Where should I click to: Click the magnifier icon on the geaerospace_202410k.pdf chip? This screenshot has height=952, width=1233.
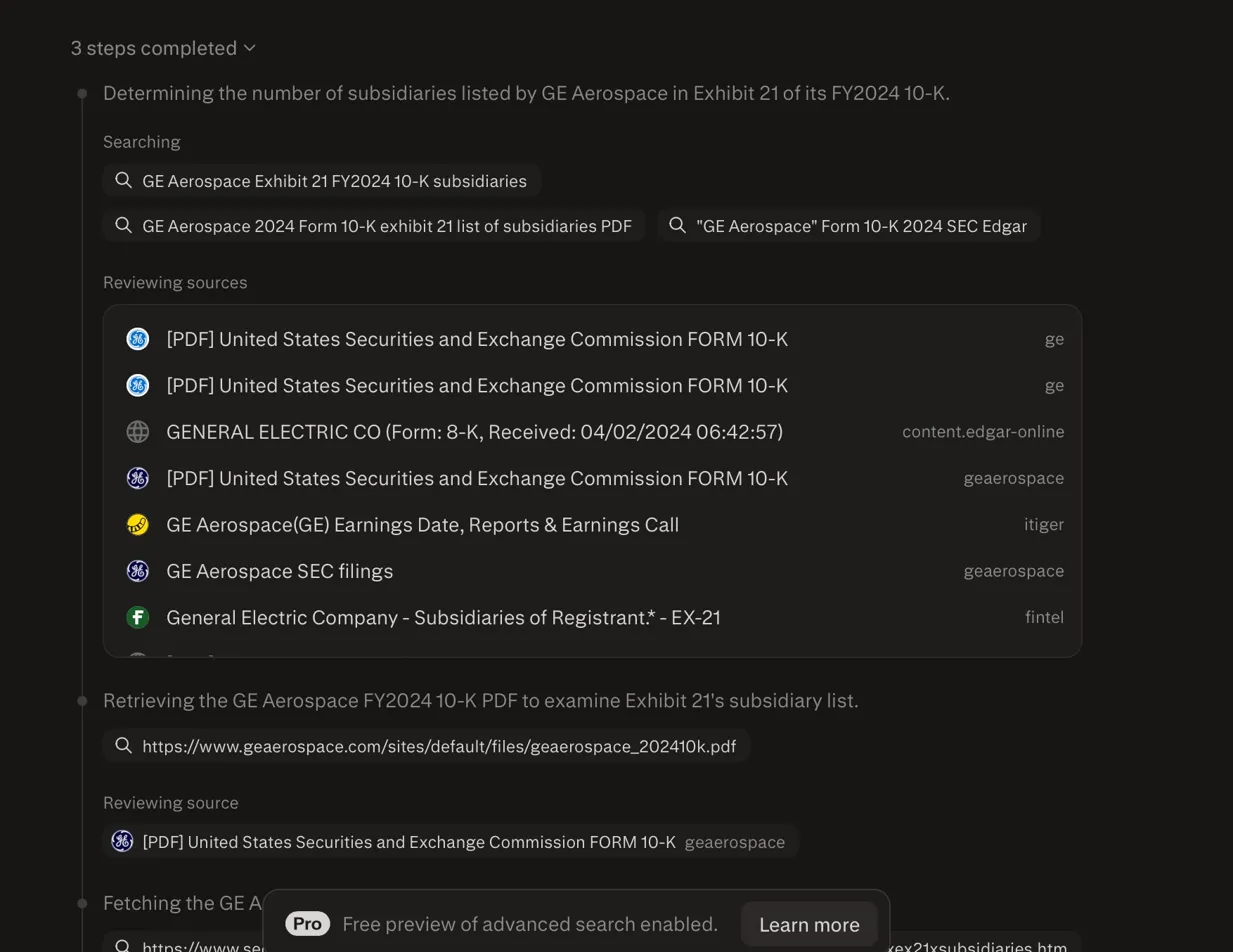pyautogui.click(x=123, y=745)
